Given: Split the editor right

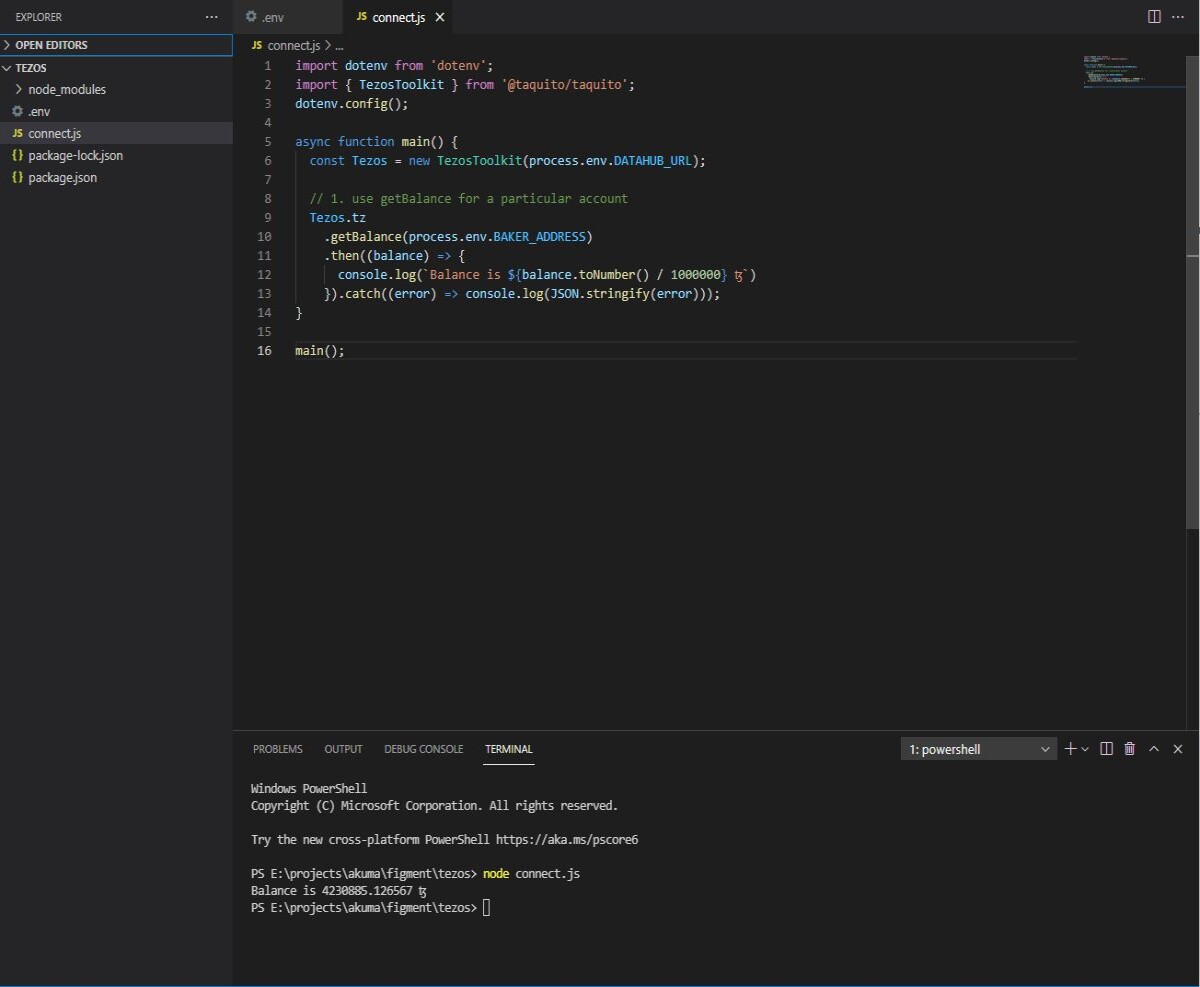Looking at the screenshot, I should pos(1154,17).
